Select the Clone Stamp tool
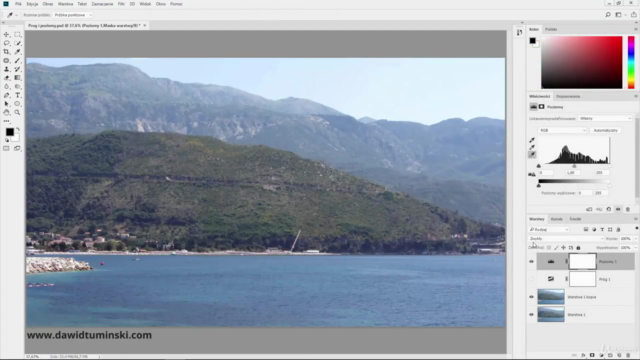The image size is (640, 360). tap(7, 69)
